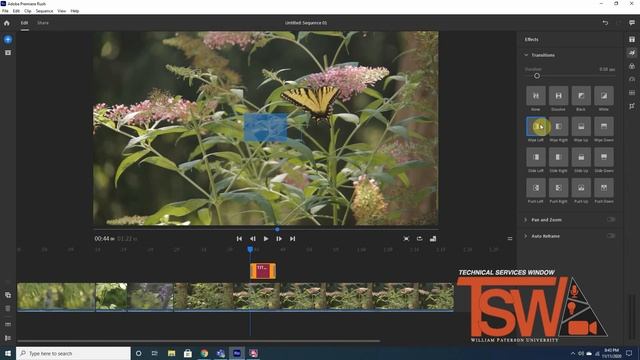Enable the Auto Reframe switch
Image resolution: width=640 pixels, height=360 pixels.
pyautogui.click(x=611, y=236)
